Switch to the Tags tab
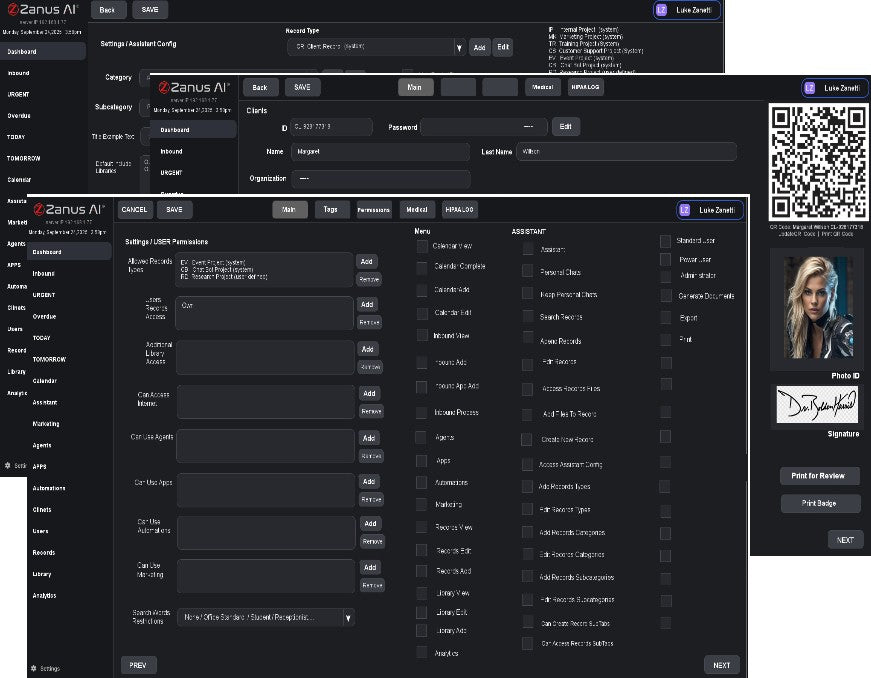 pyautogui.click(x=331, y=210)
